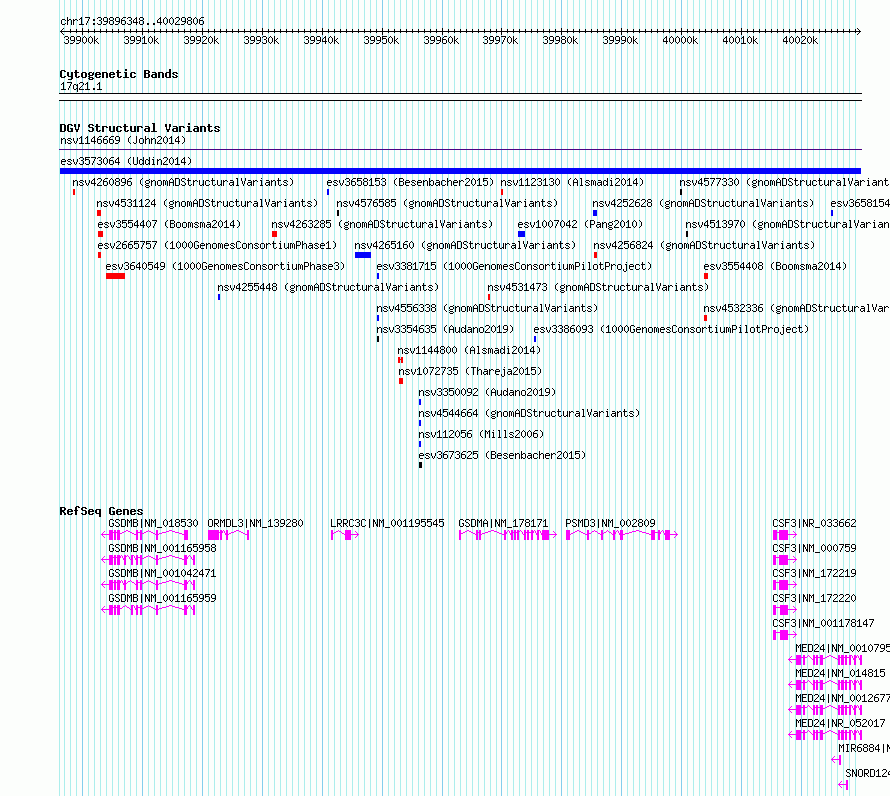
Task: Click the 39900k ruler tick label
Action: click(81, 40)
